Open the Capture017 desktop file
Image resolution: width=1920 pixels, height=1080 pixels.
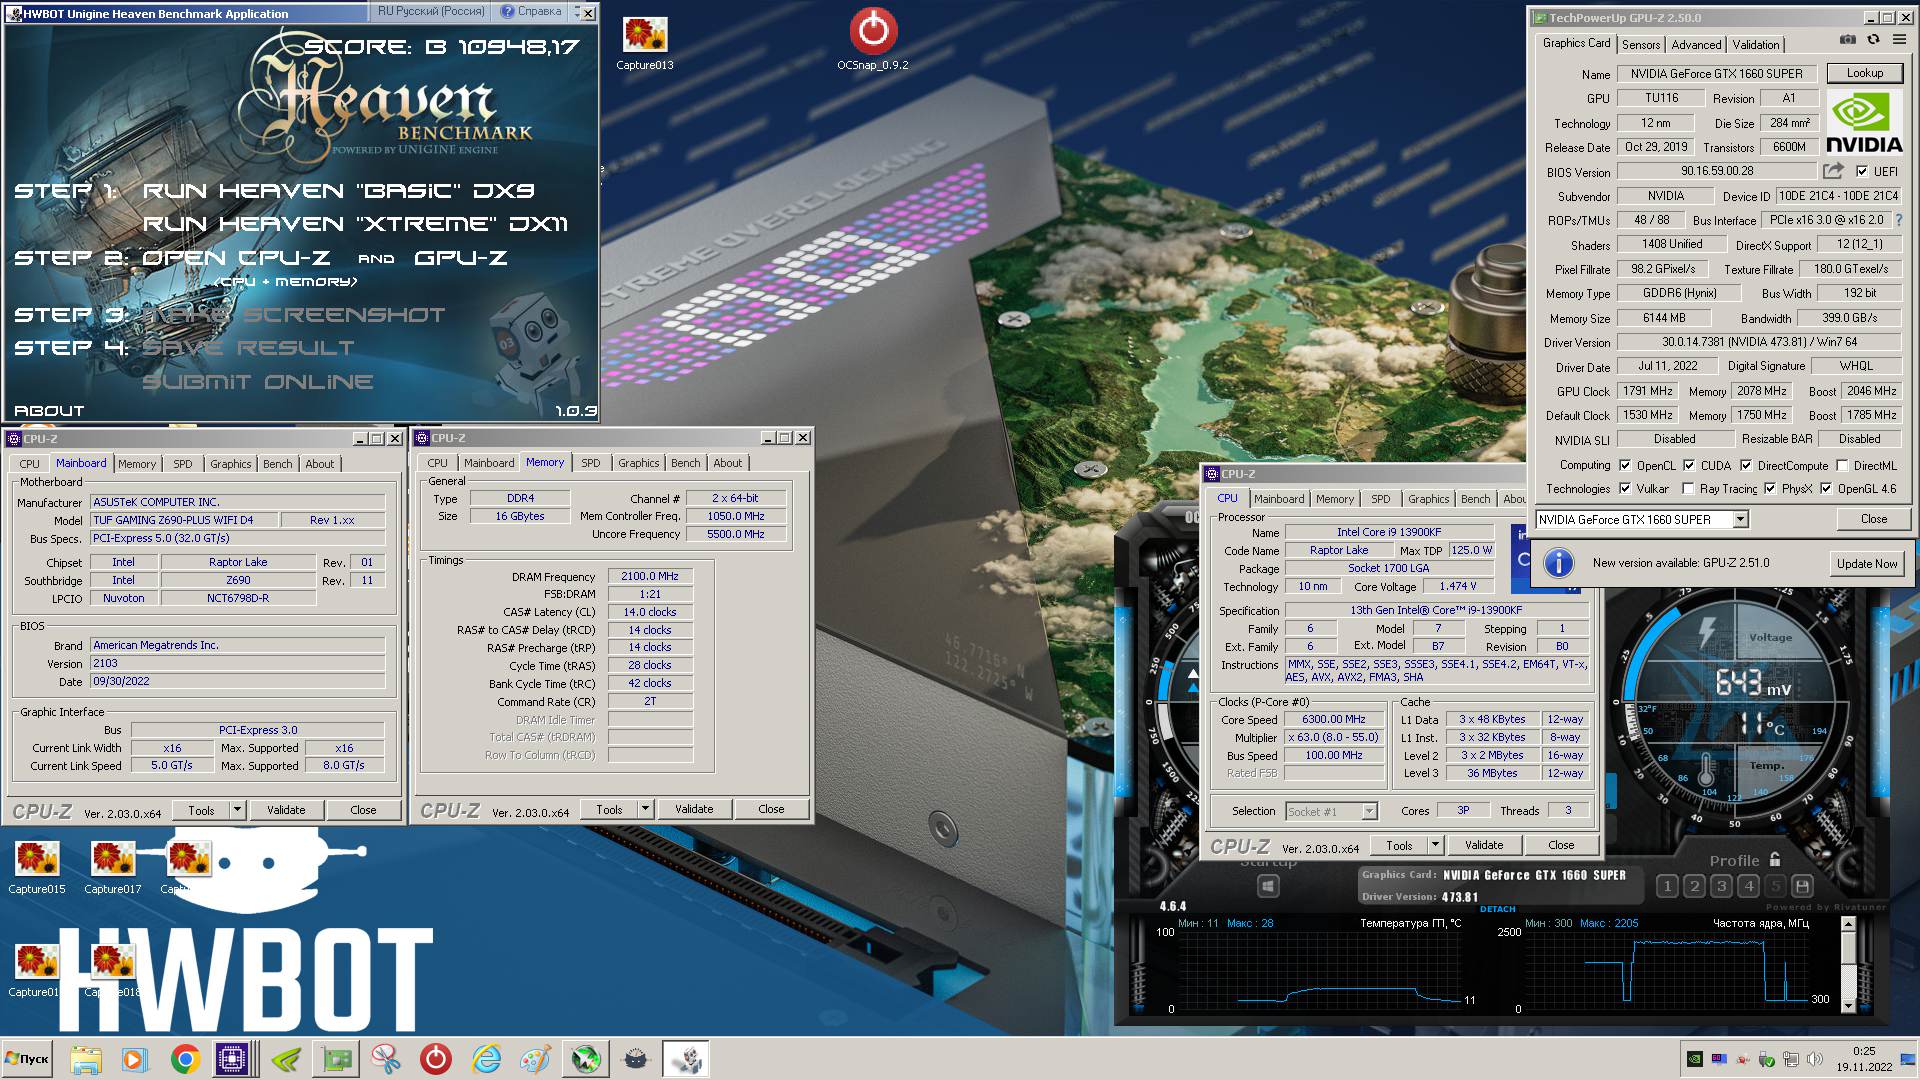point(113,867)
